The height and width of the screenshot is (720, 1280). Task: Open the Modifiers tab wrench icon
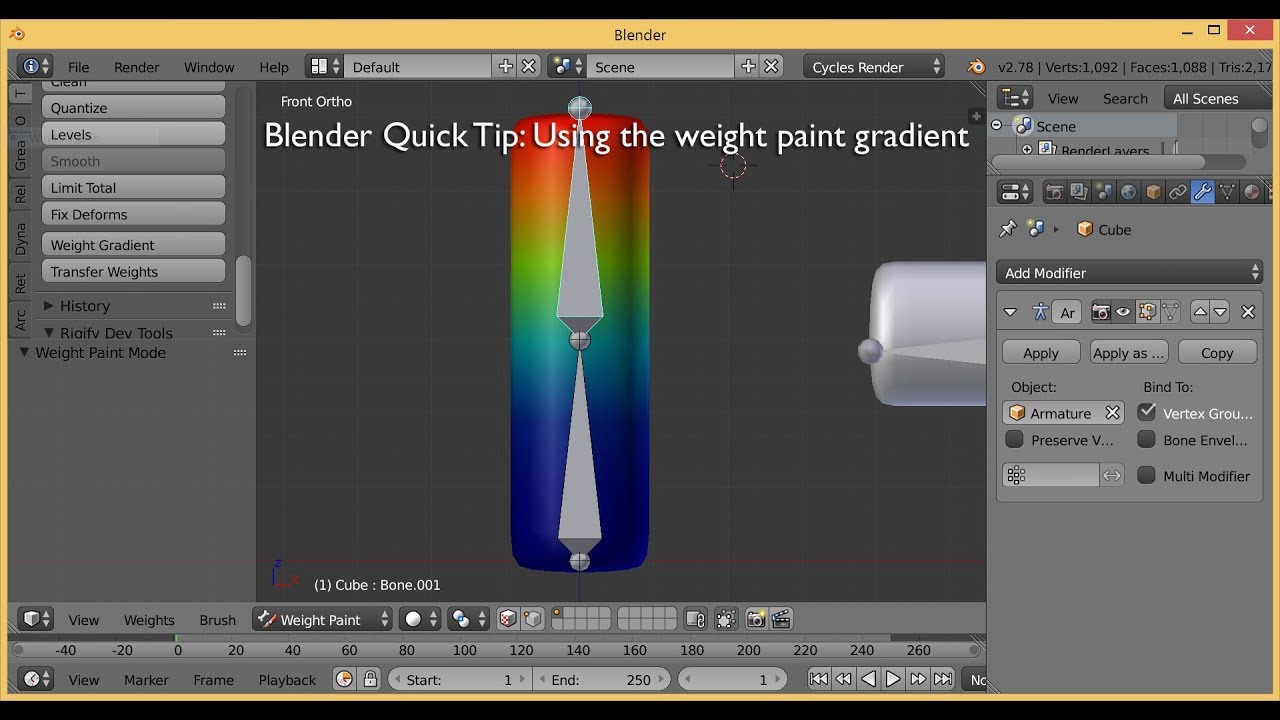click(1203, 192)
